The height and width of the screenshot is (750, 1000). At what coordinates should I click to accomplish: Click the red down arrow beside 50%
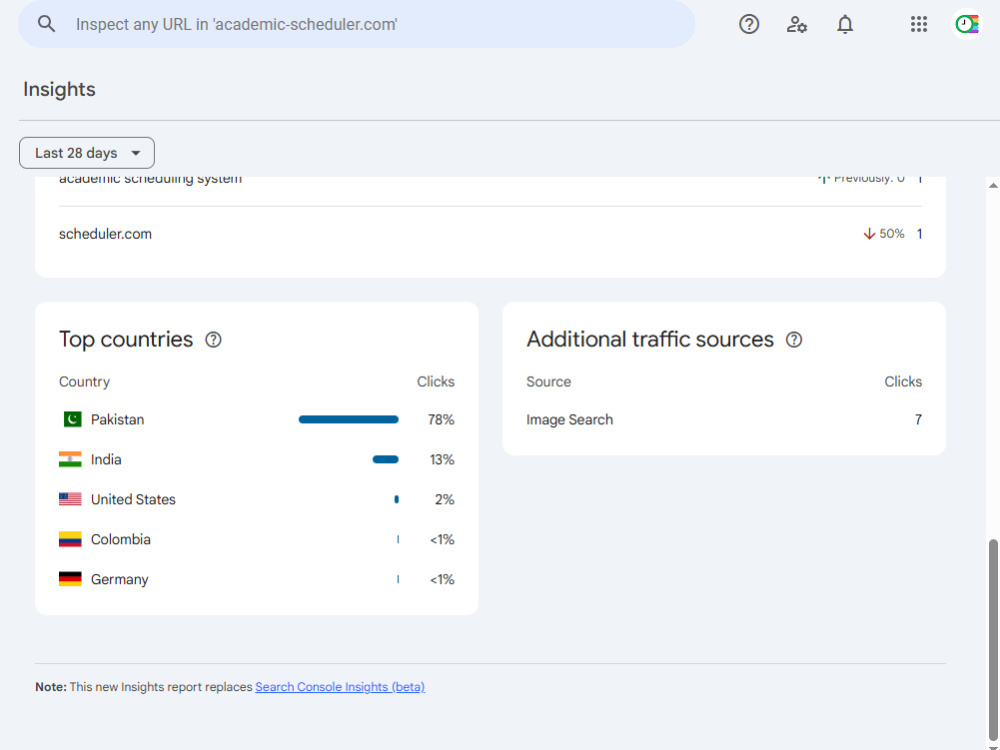coord(869,234)
